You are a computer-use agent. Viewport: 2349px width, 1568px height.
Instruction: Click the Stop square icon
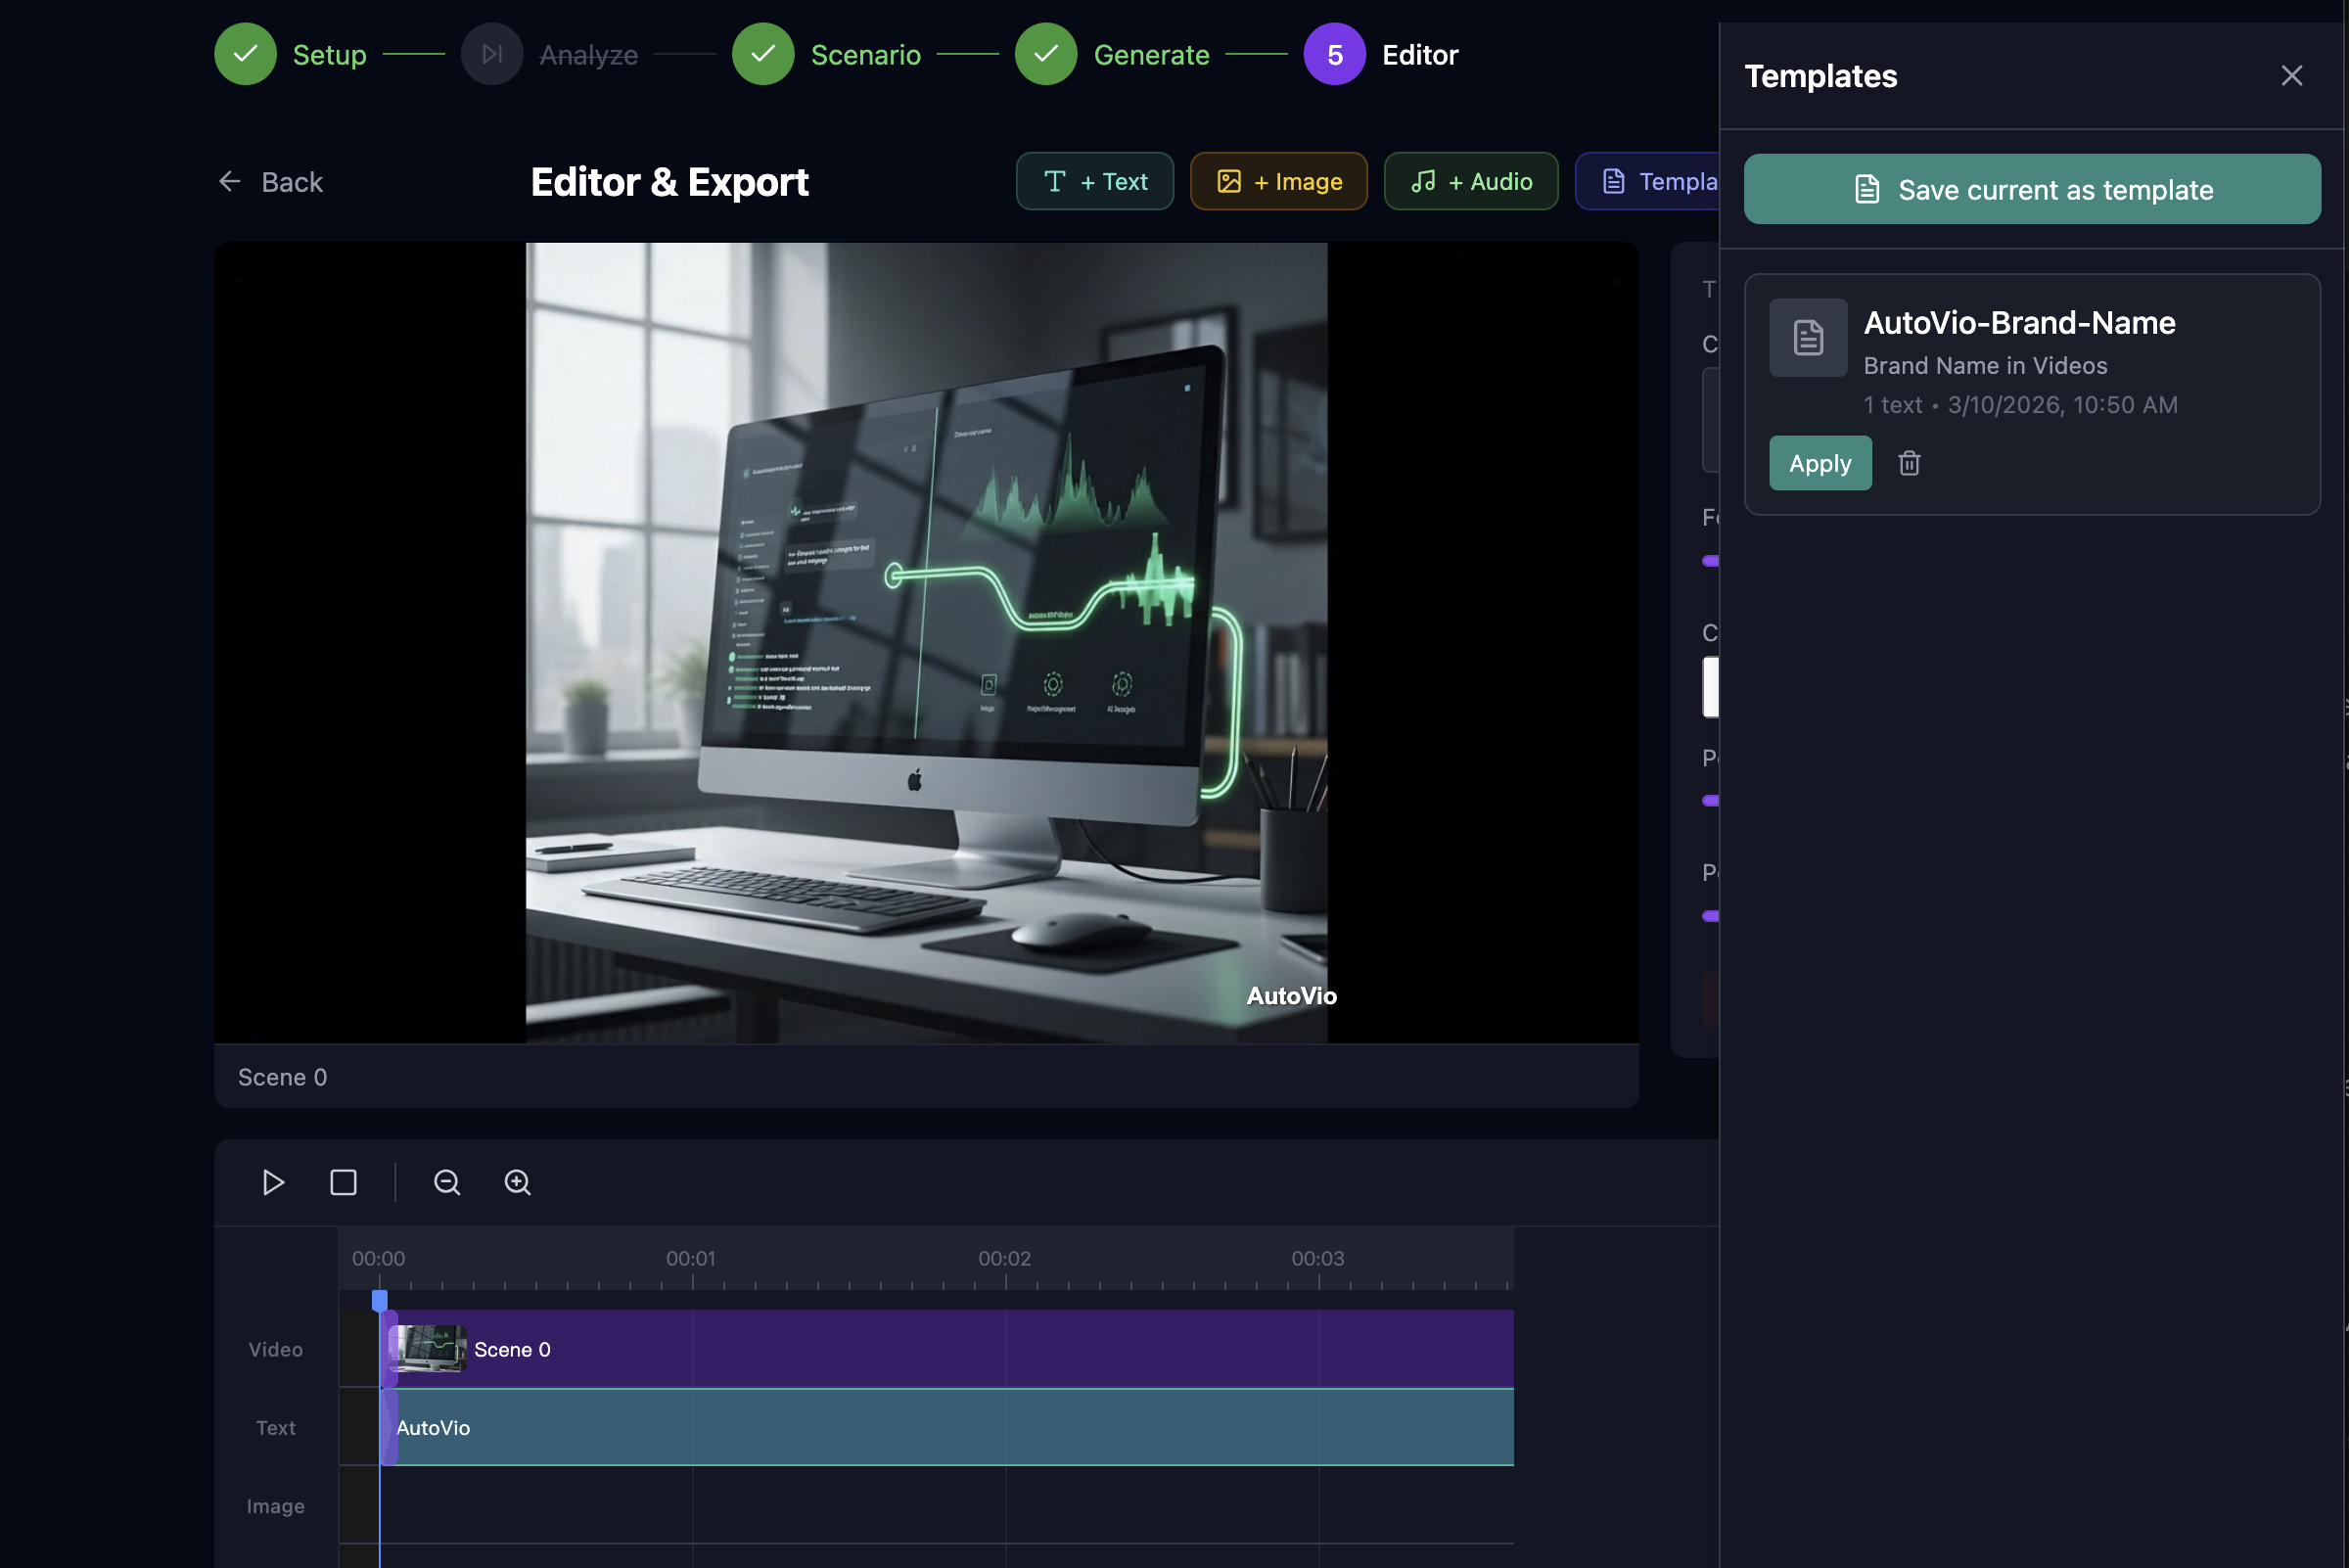point(343,1182)
